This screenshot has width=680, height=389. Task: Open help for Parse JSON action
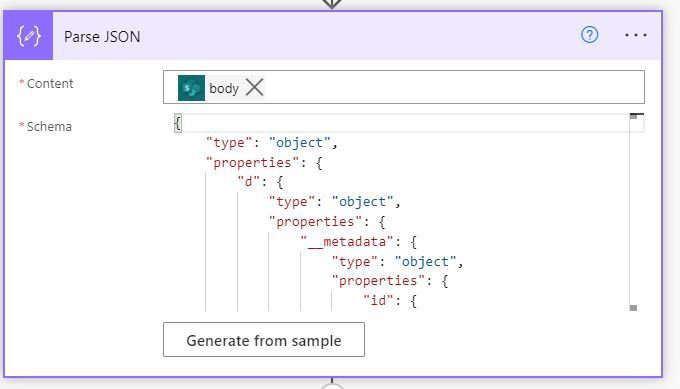click(589, 35)
